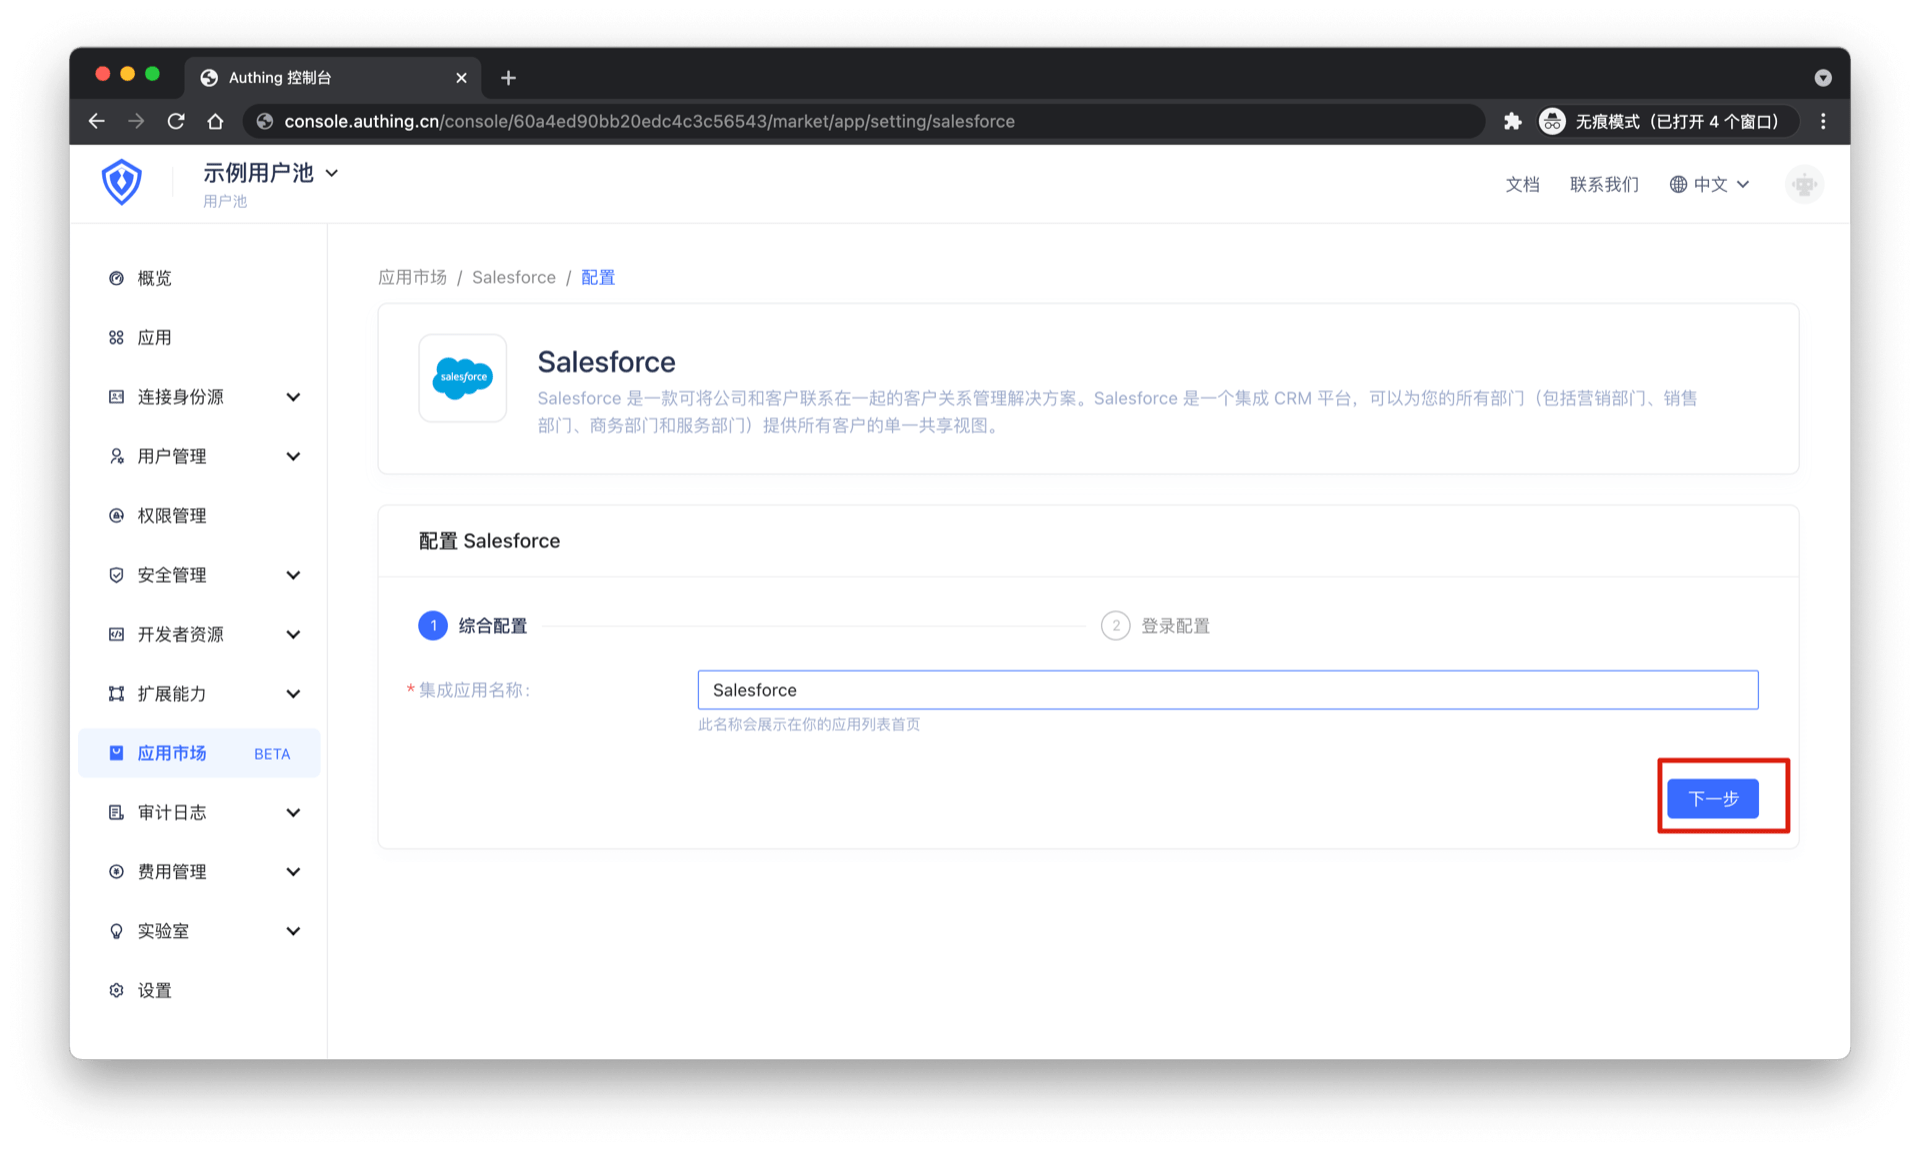Open 设置 settings in sidebar

click(154, 990)
